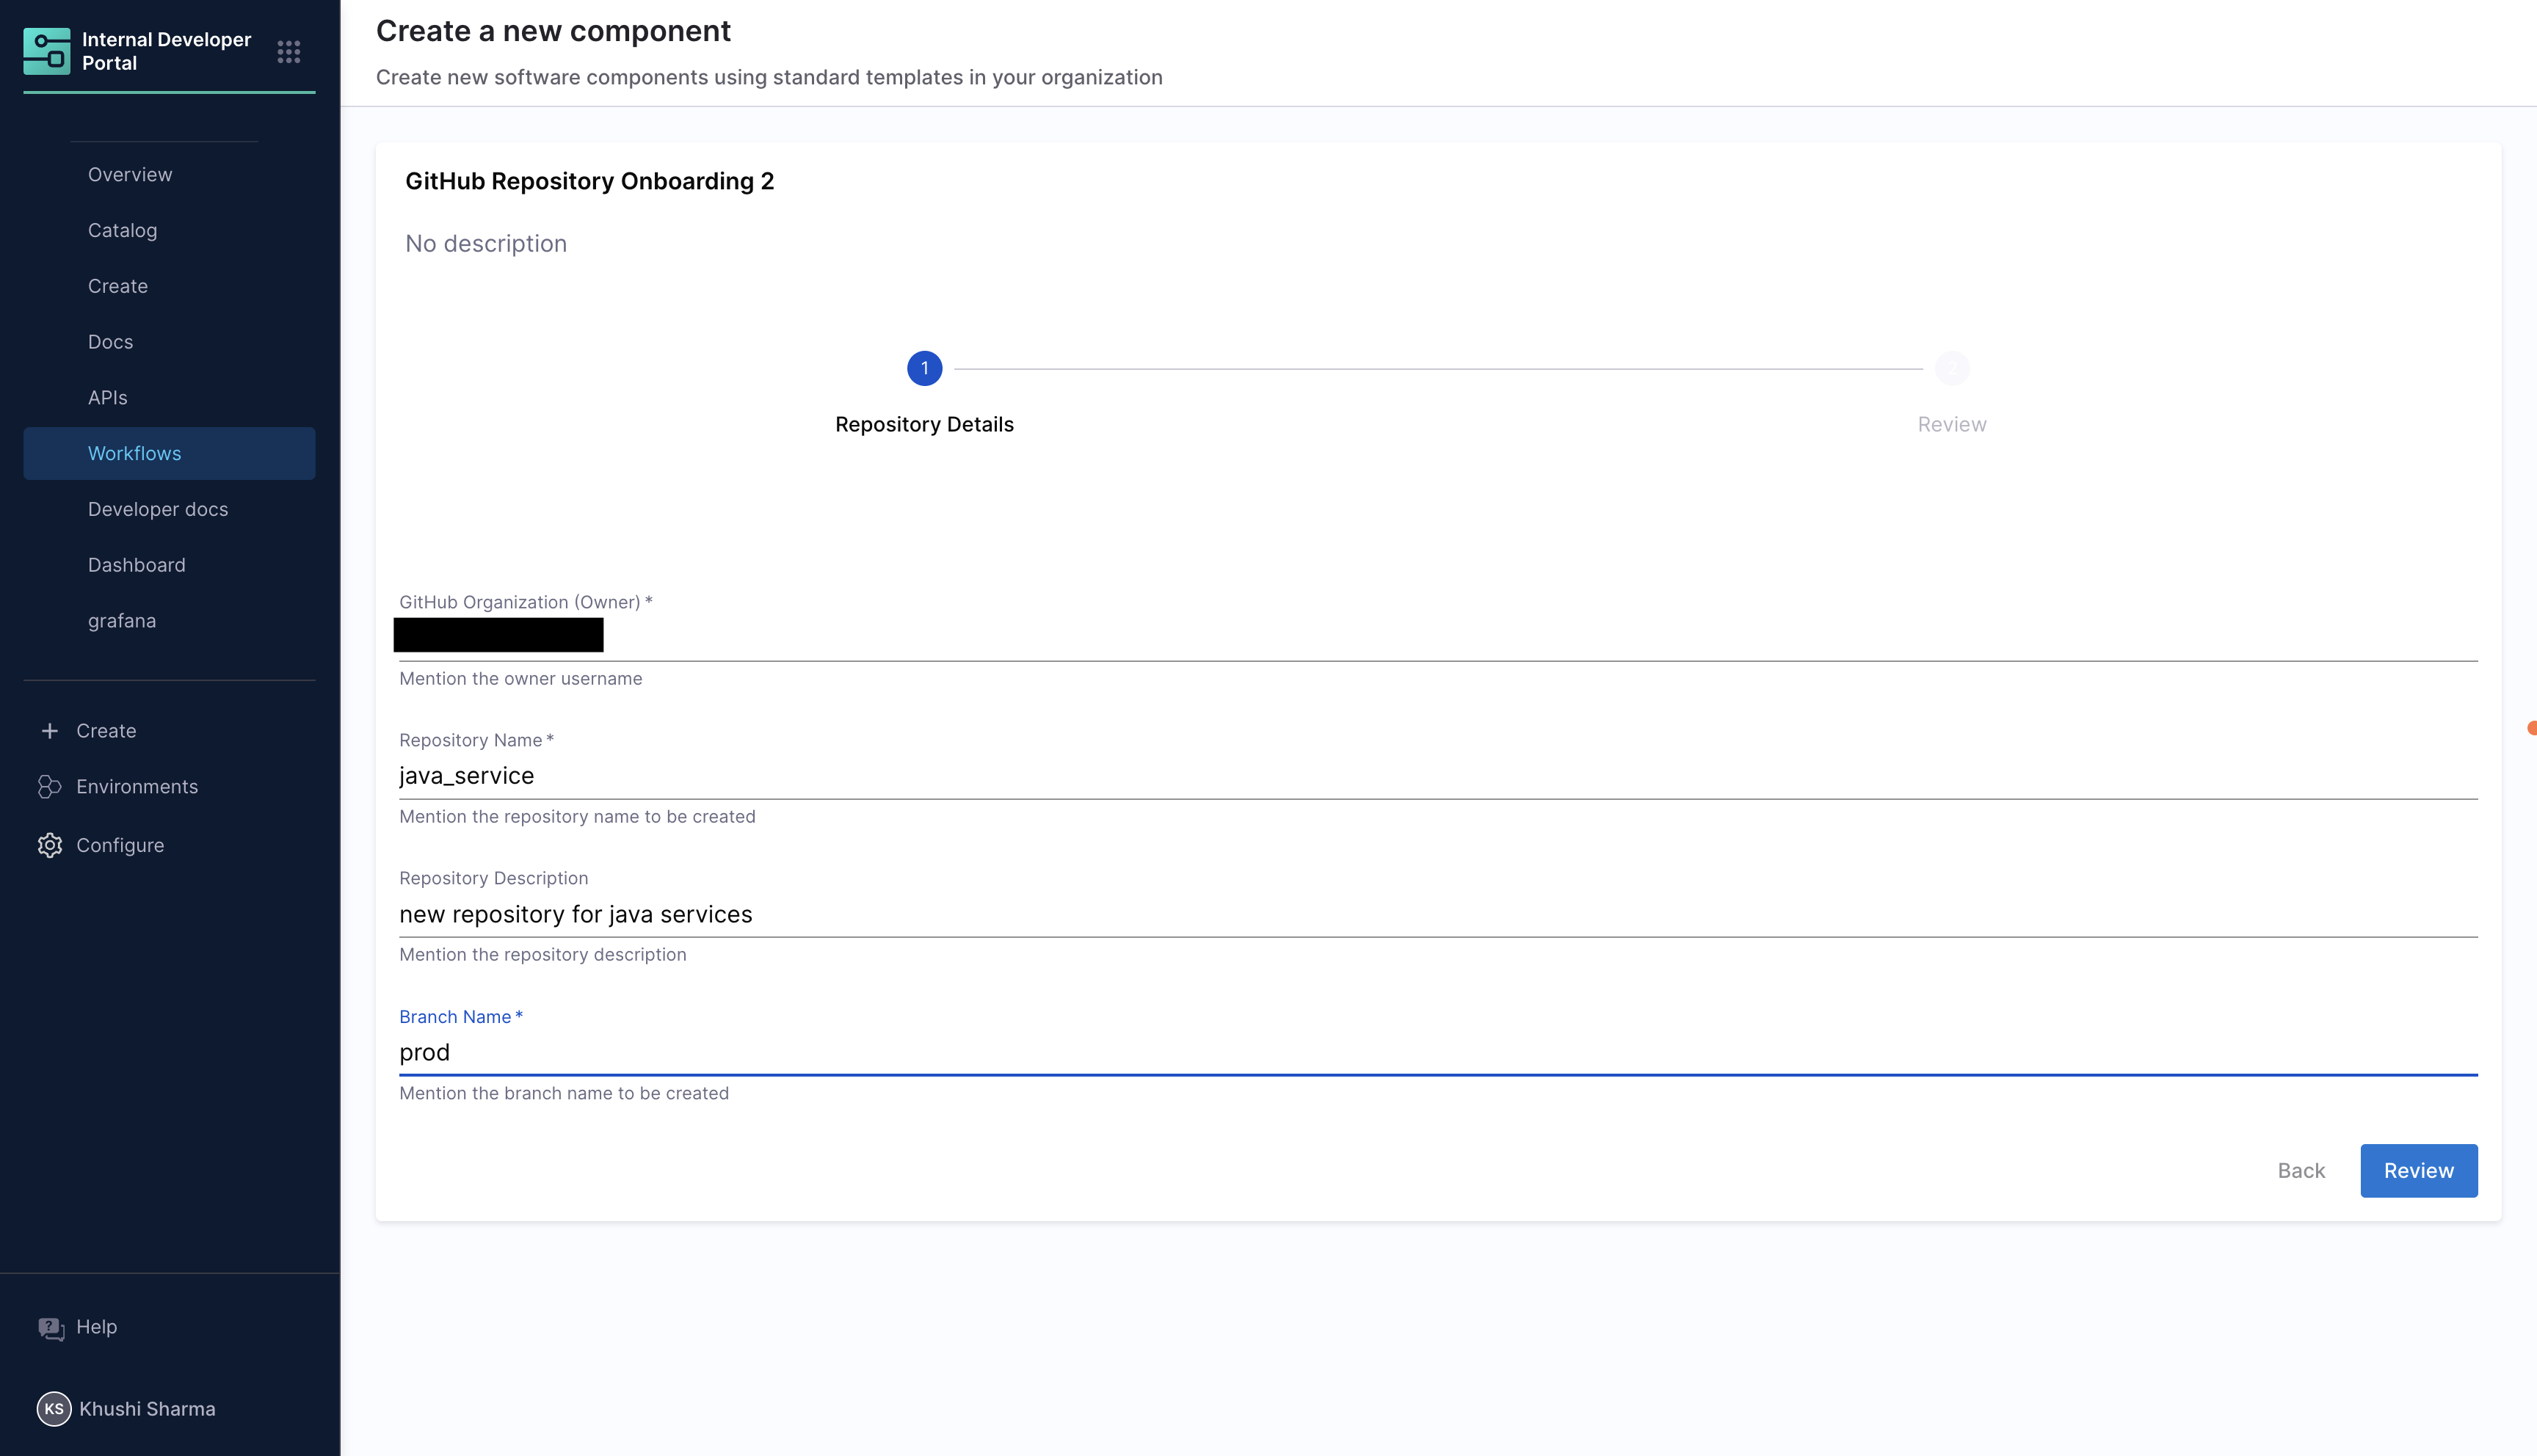The image size is (2537, 1456).
Task: Click the Back button
Action: 2300,1171
